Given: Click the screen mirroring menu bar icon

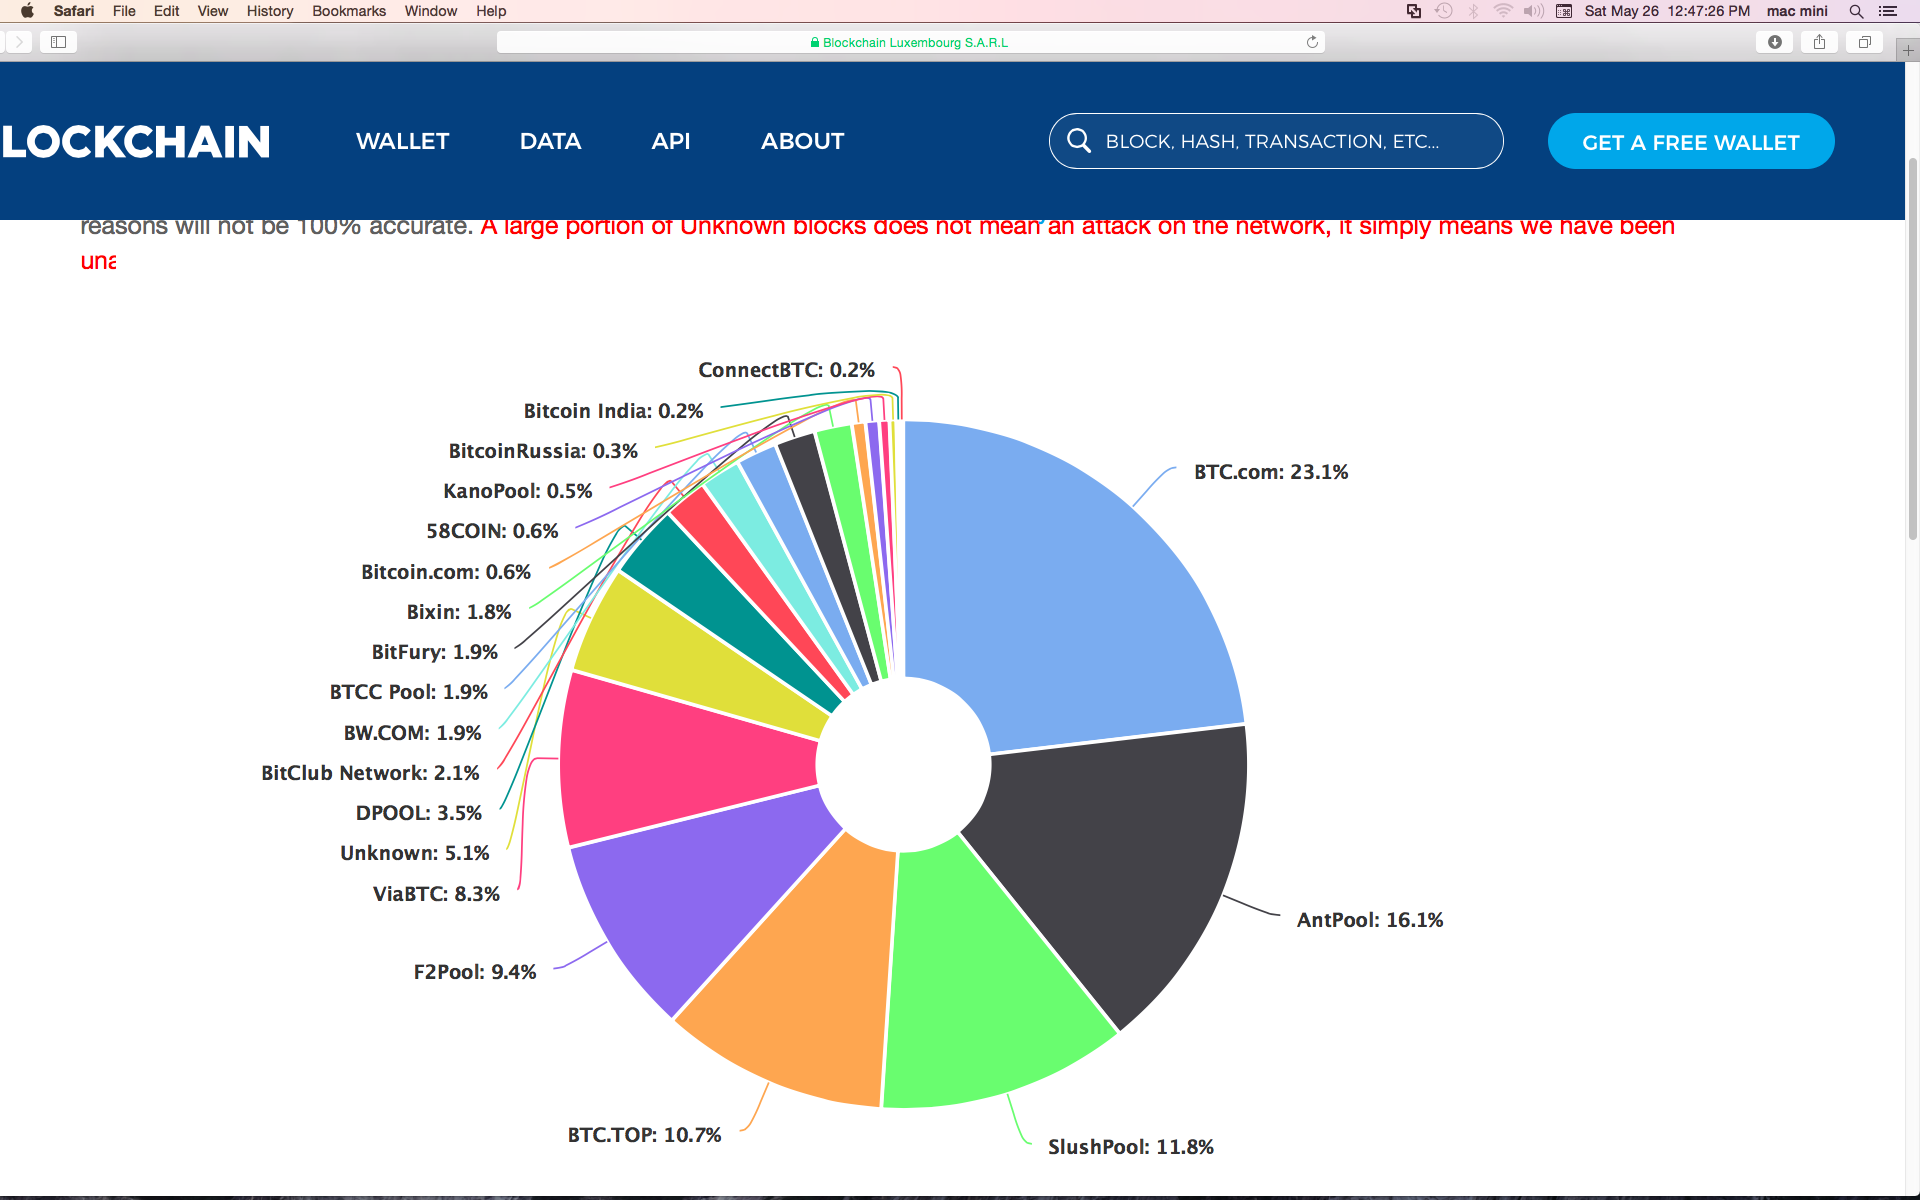Looking at the screenshot, I should pyautogui.click(x=1413, y=11).
